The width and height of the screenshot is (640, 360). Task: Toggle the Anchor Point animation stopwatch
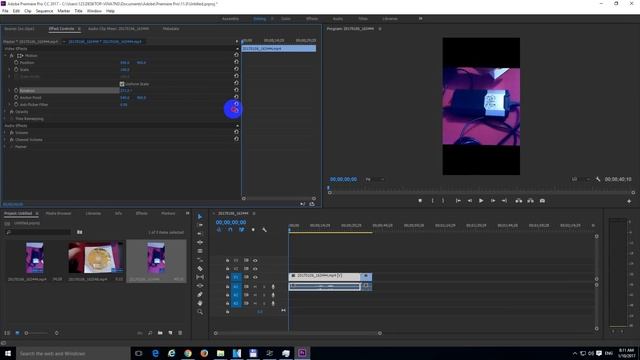[16, 98]
